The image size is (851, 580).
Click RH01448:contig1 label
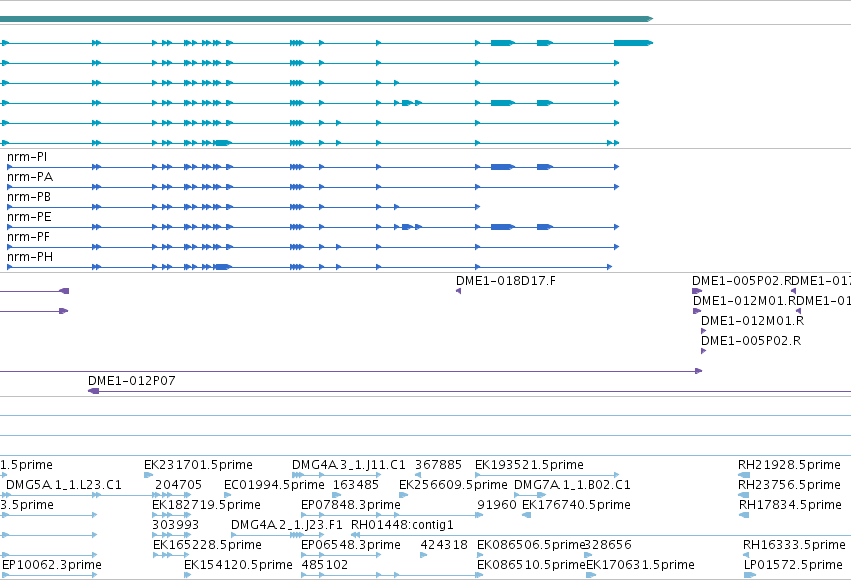(402, 525)
